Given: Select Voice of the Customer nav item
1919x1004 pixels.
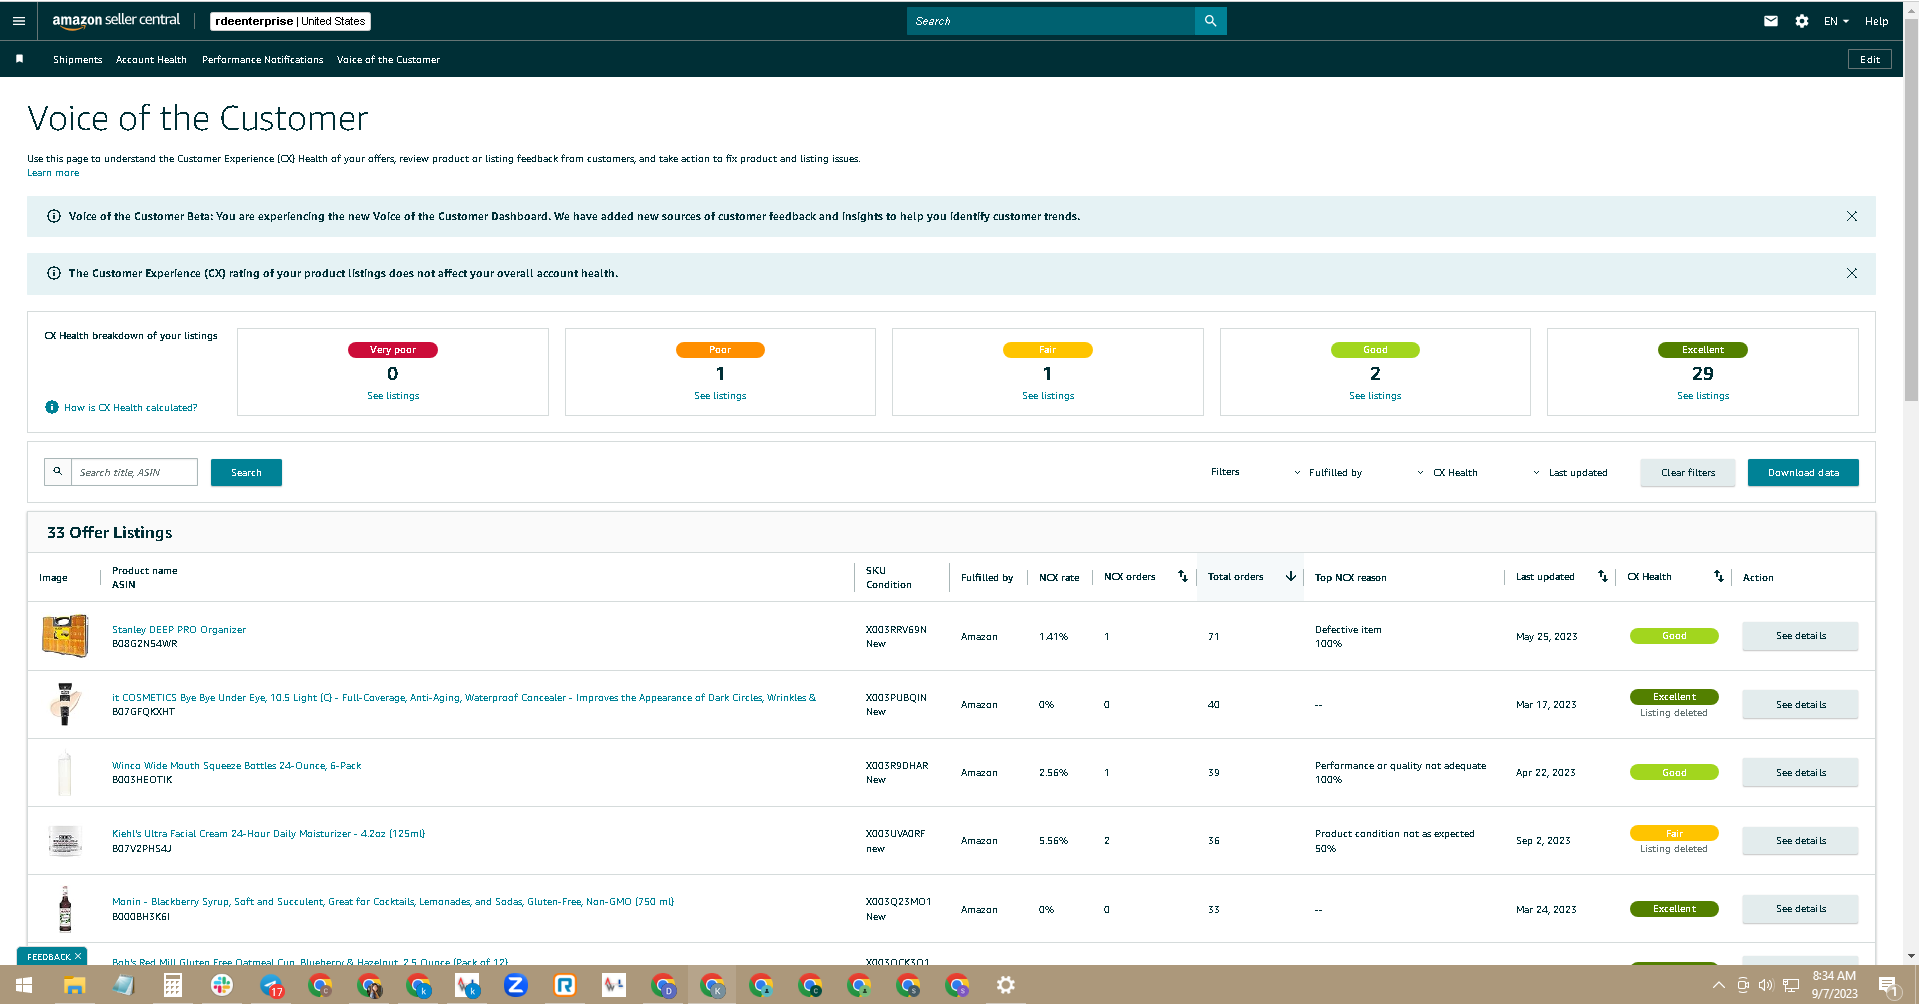Looking at the screenshot, I should pos(388,60).
